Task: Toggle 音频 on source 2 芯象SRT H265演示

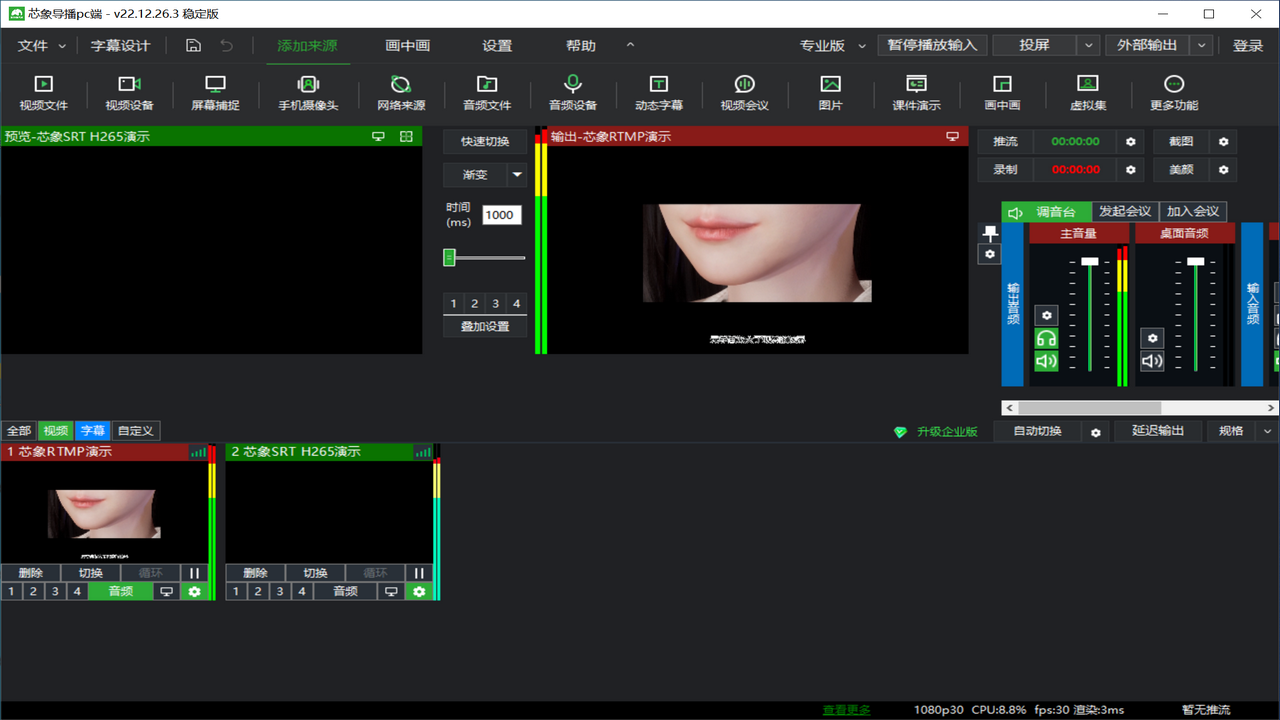Action: 345,591
